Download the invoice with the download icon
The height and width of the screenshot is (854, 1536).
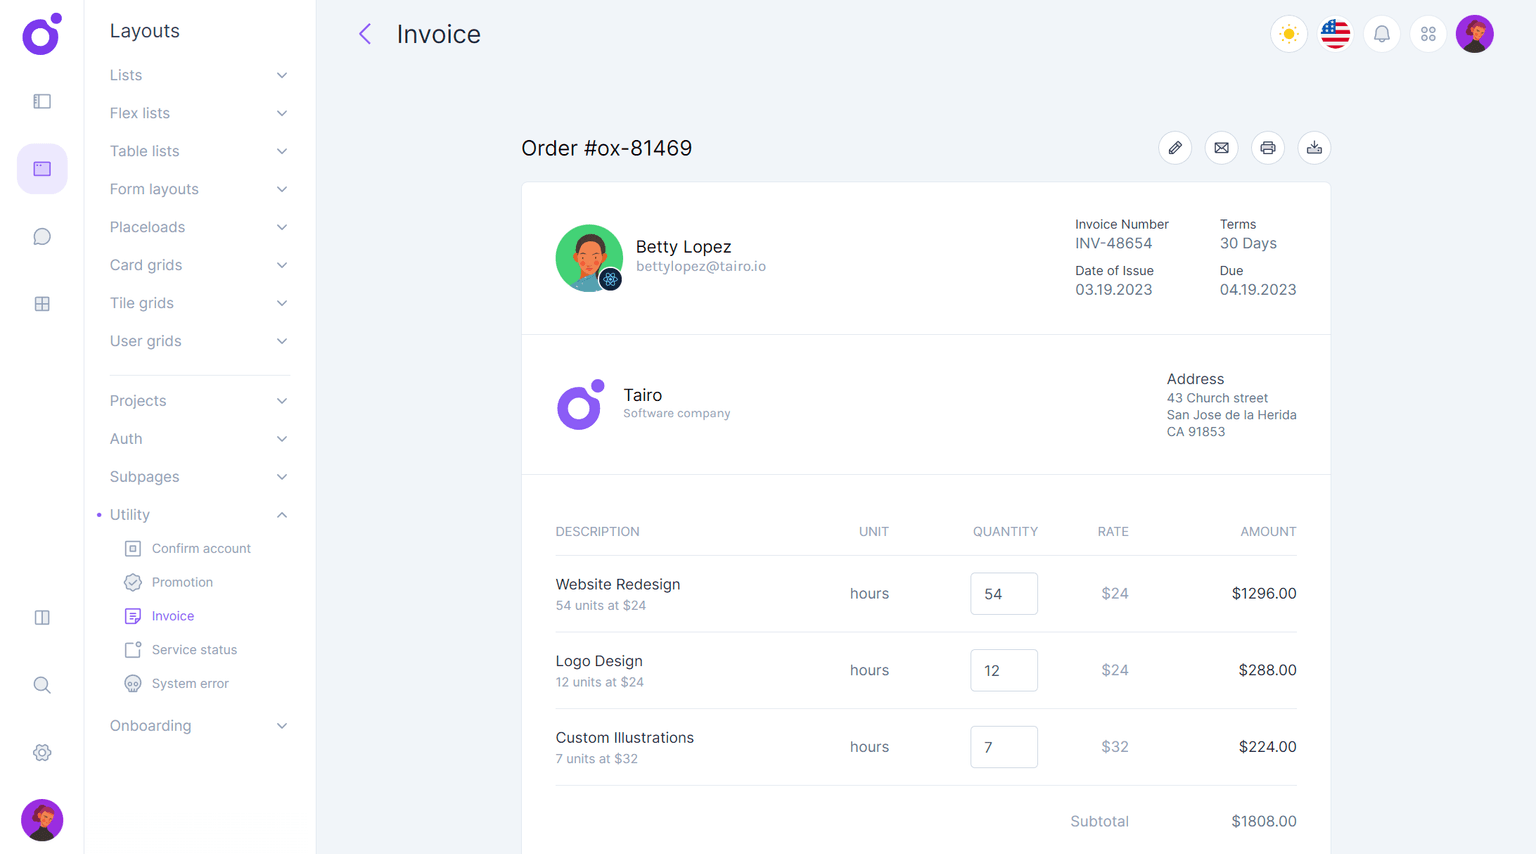pyautogui.click(x=1314, y=147)
